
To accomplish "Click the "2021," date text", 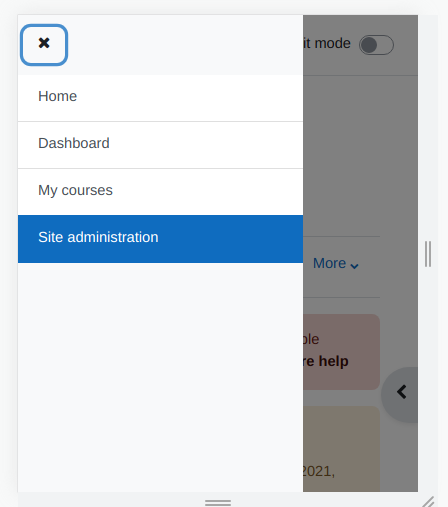I will [318, 471].
